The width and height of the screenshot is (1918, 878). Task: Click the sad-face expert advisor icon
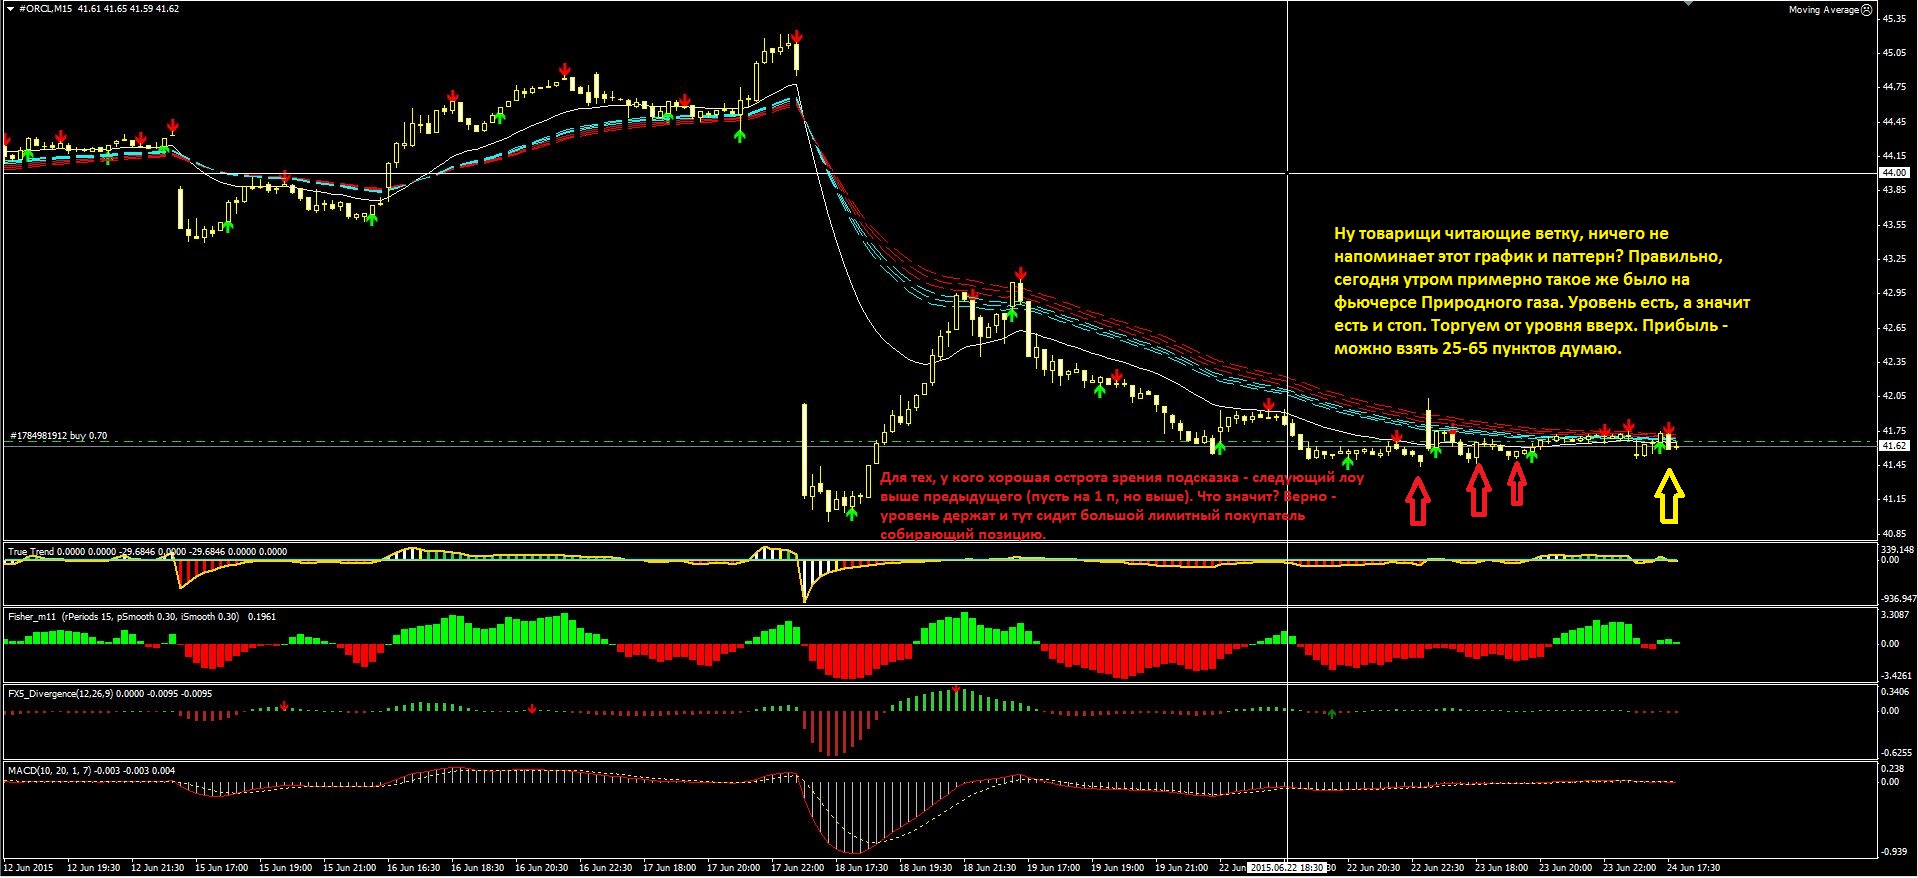point(1866,10)
